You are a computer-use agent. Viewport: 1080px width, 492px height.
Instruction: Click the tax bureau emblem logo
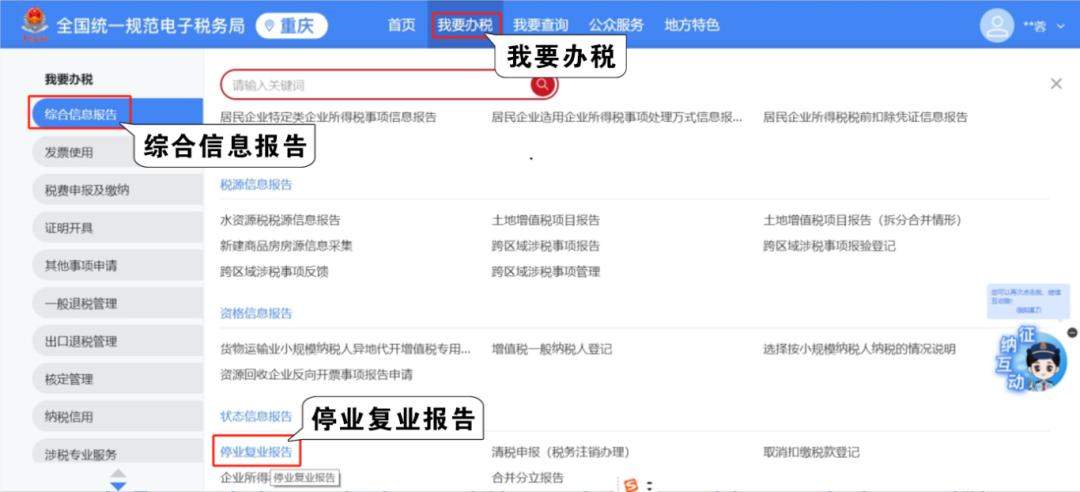tap(34, 25)
